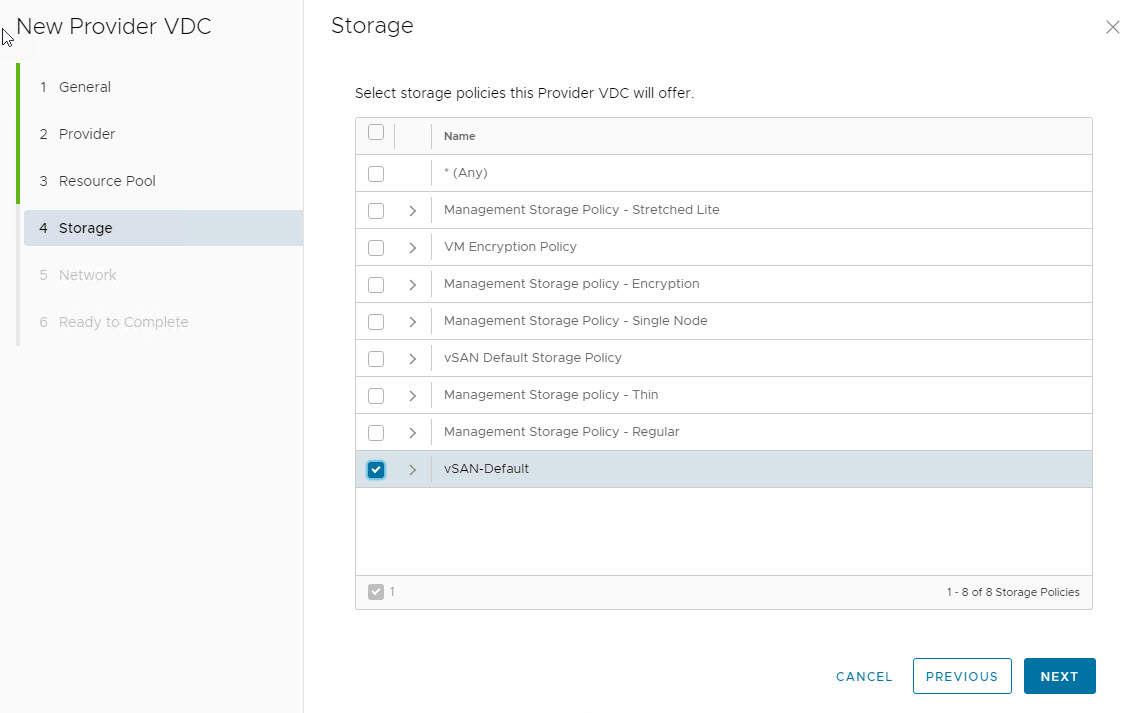
Task: Go to the Resource Pool step
Action: (x=107, y=181)
